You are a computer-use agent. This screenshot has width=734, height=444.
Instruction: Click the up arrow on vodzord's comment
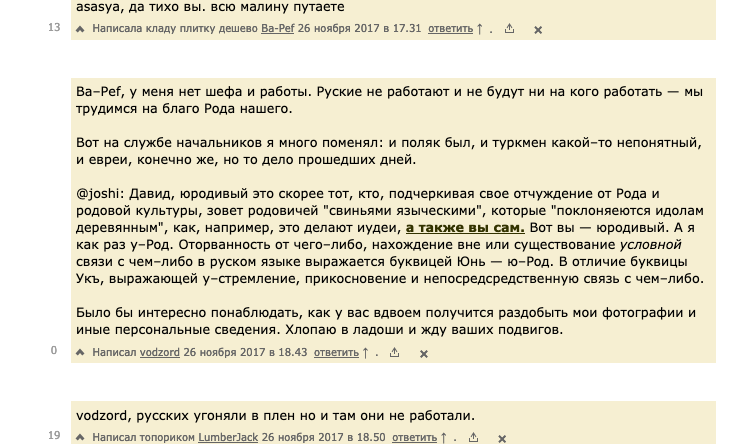[365, 352]
